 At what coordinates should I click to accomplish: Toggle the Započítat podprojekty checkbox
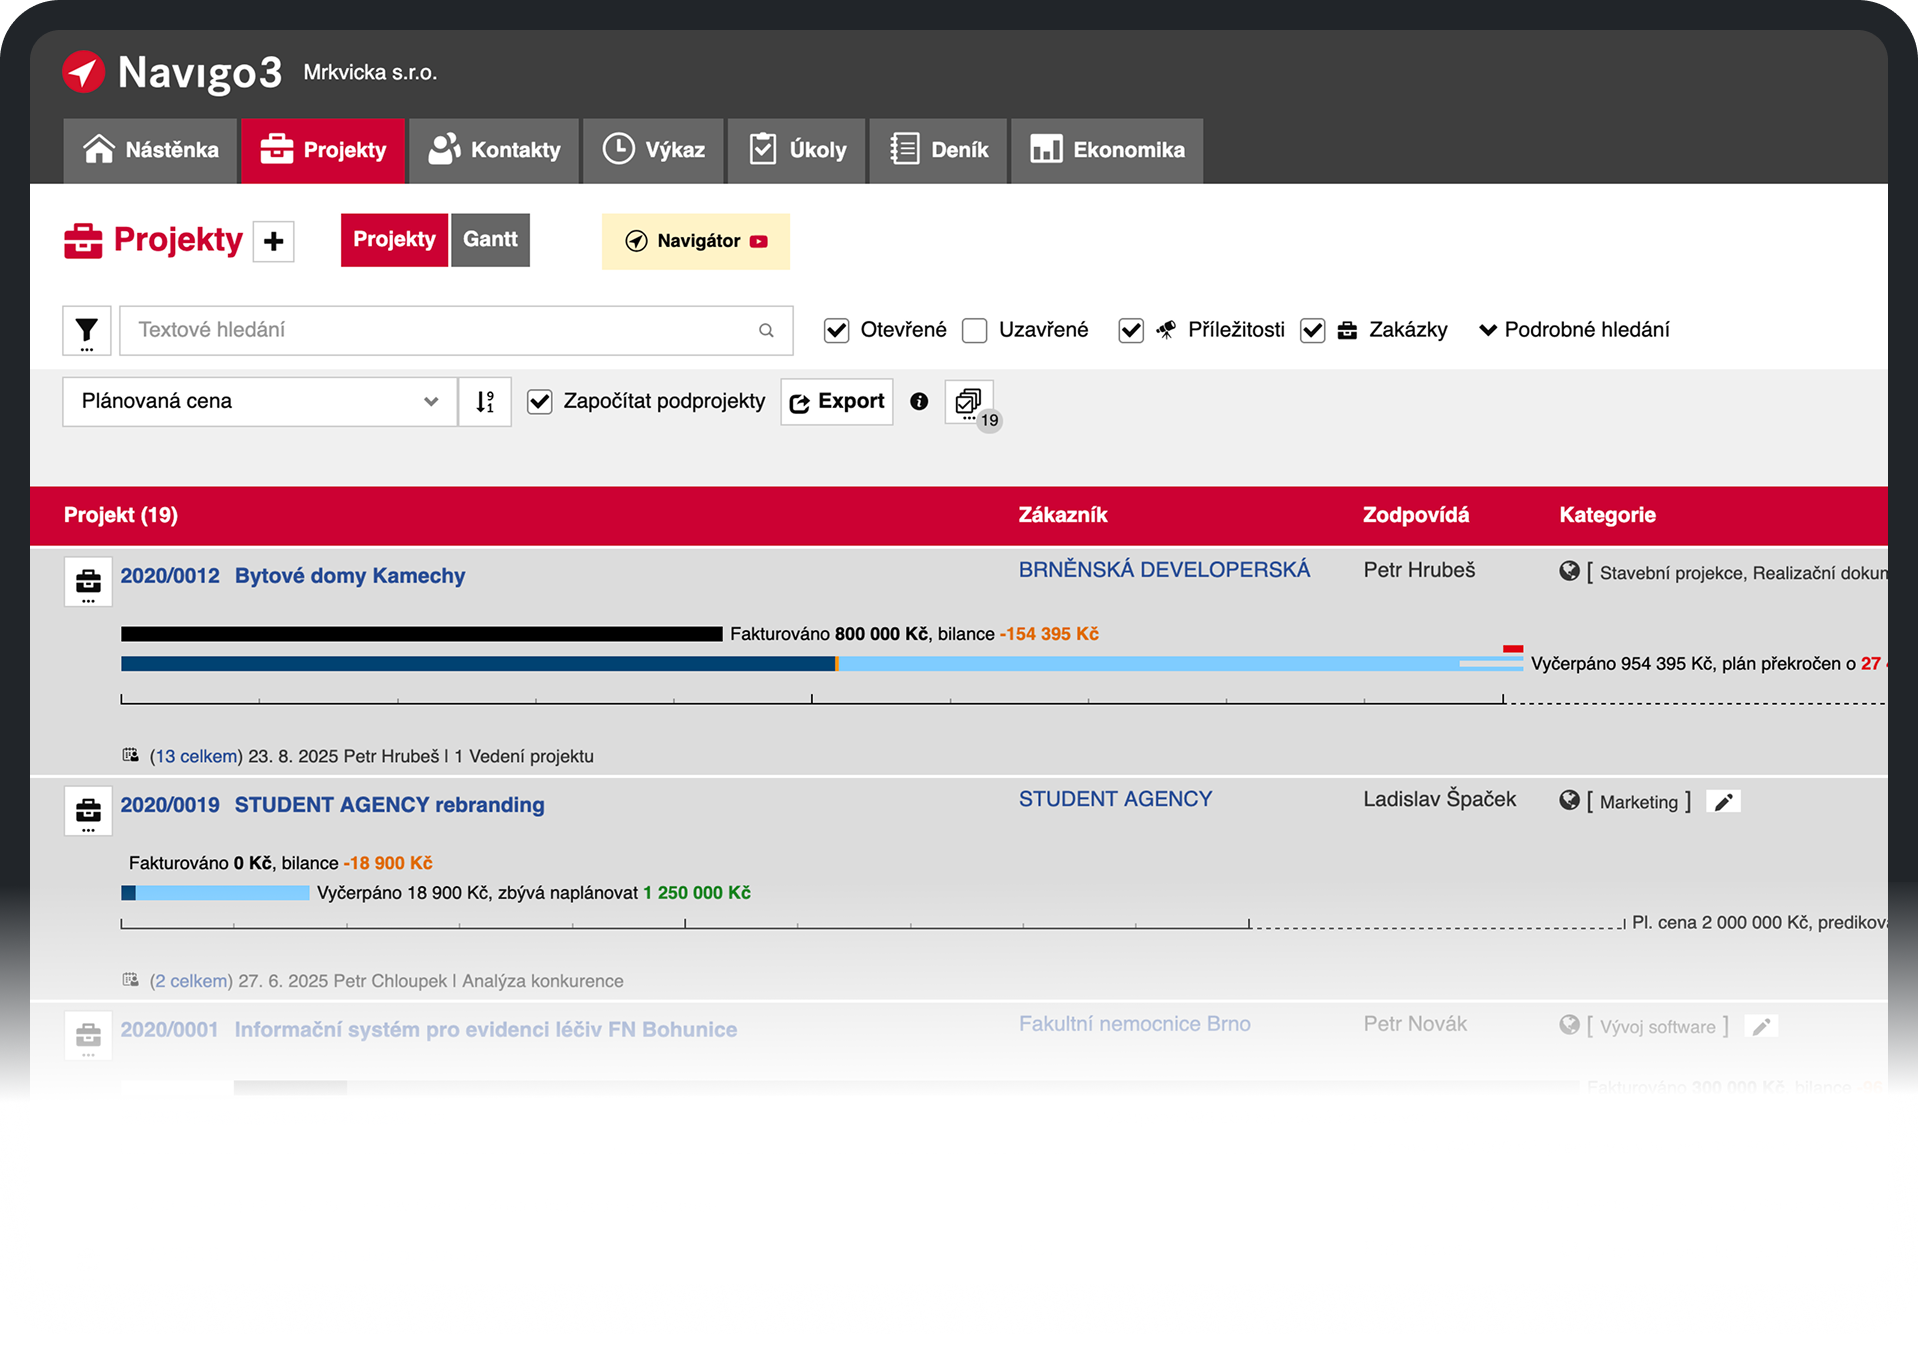540,402
